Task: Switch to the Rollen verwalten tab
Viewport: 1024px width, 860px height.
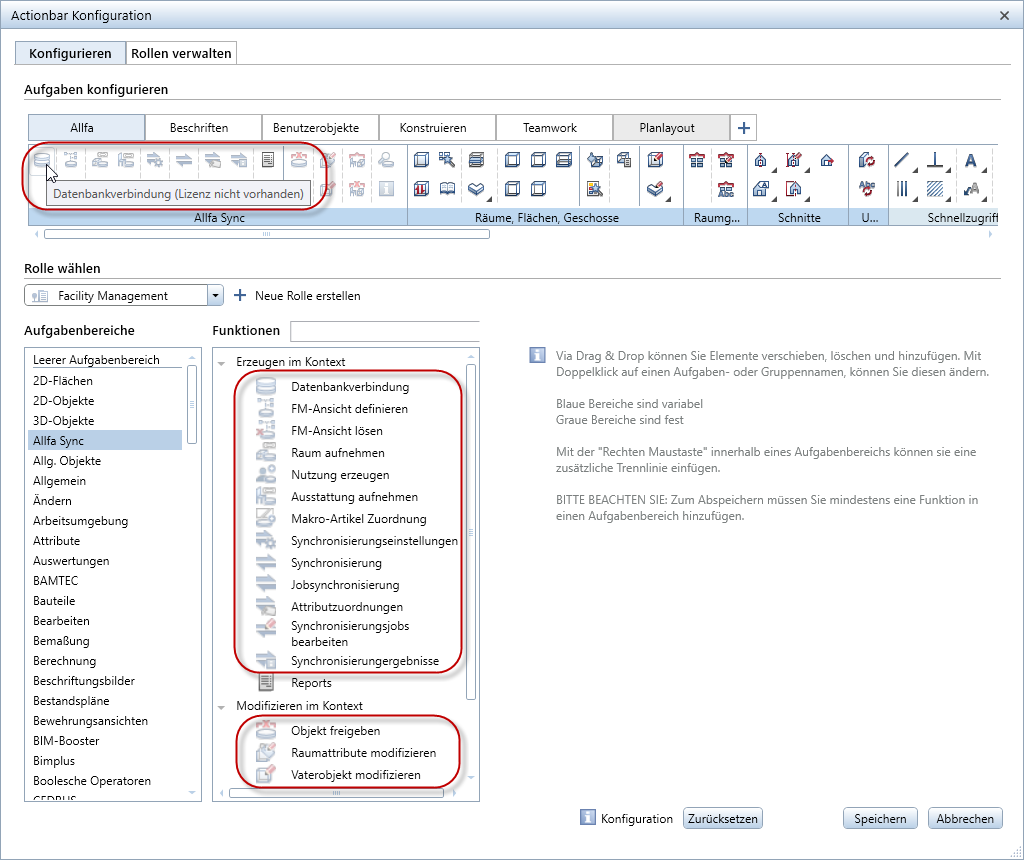Action: (181, 54)
